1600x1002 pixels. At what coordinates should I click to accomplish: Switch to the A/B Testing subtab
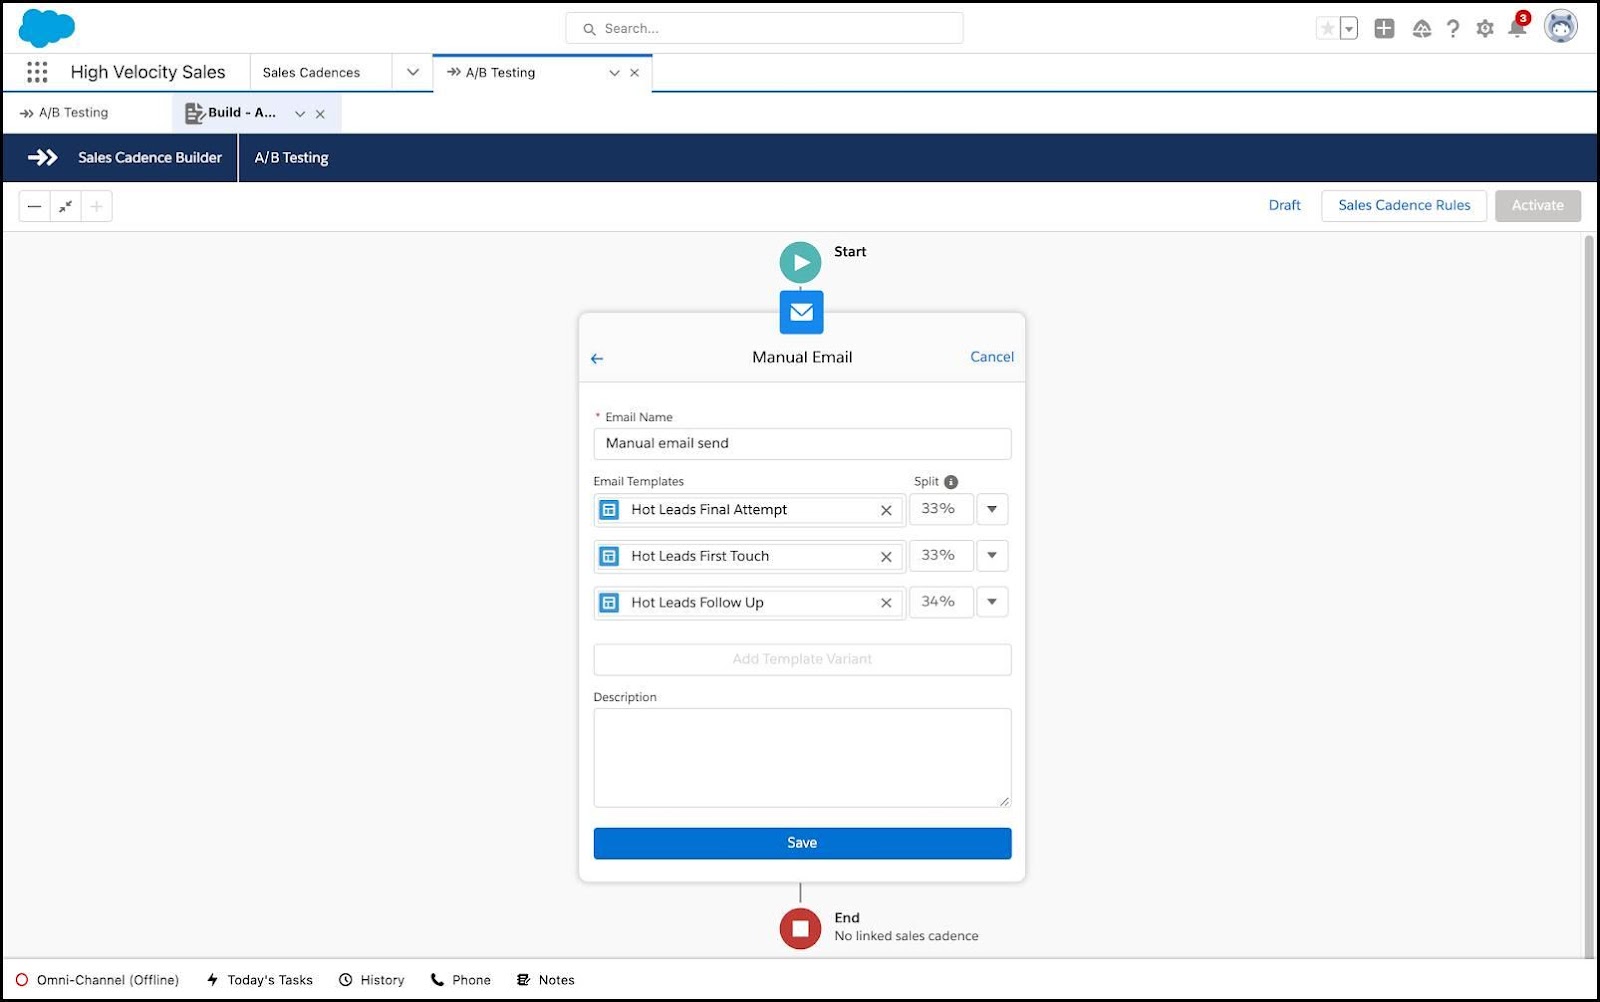click(73, 113)
